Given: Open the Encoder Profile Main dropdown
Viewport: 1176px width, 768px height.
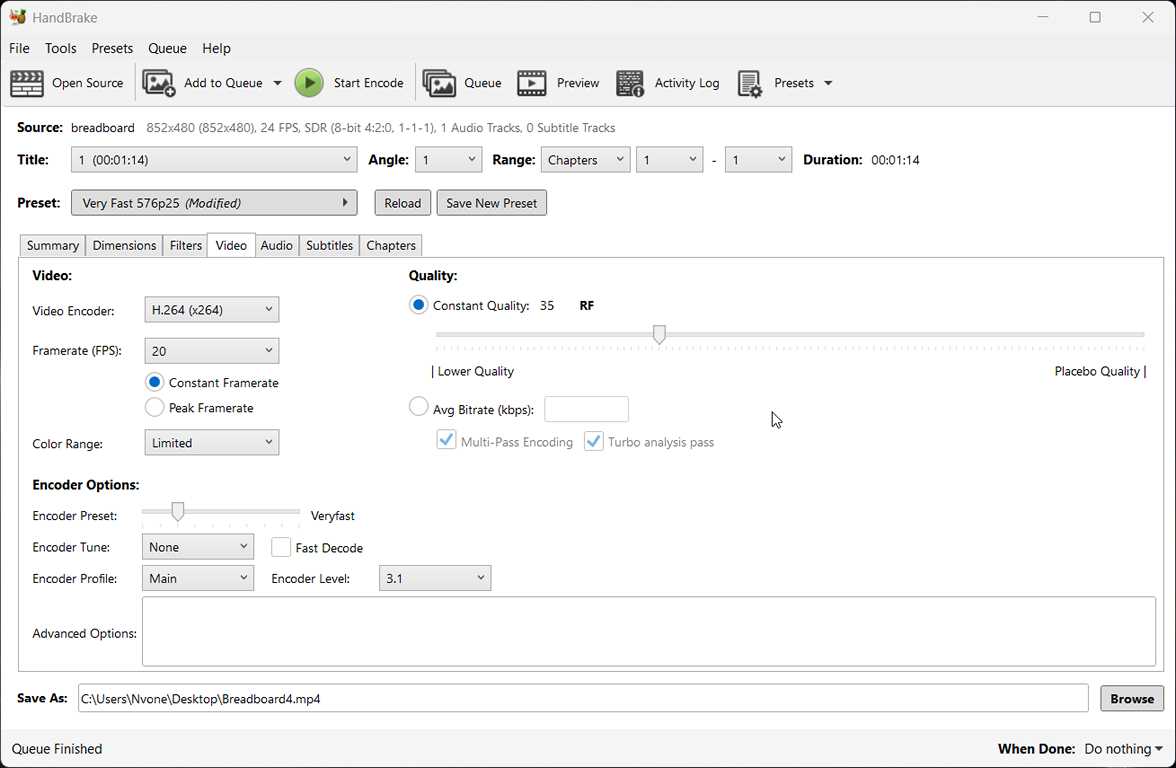Looking at the screenshot, I should point(198,578).
